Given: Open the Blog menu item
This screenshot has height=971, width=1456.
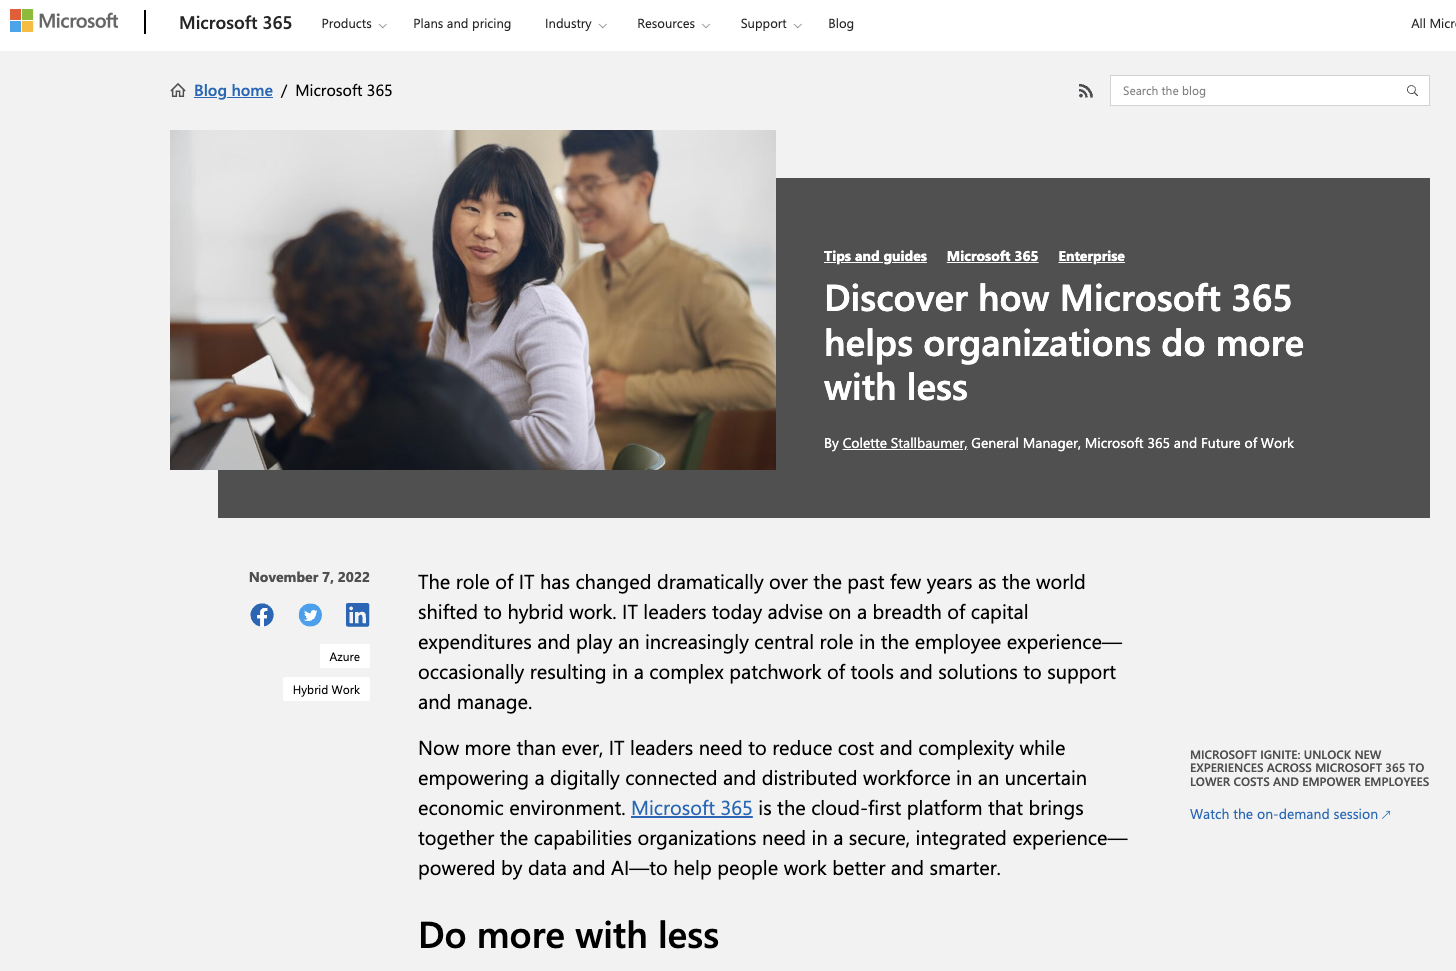Looking at the screenshot, I should point(841,24).
